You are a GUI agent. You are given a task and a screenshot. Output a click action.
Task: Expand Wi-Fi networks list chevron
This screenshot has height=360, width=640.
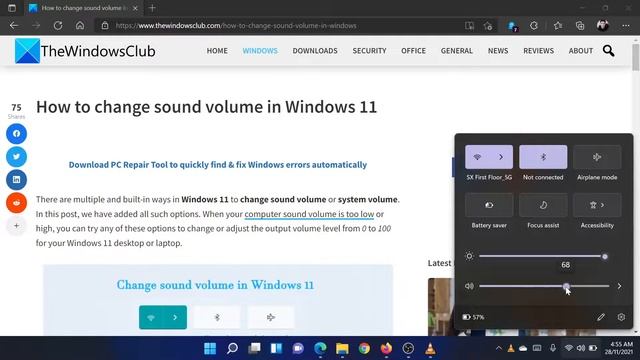click(501, 157)
